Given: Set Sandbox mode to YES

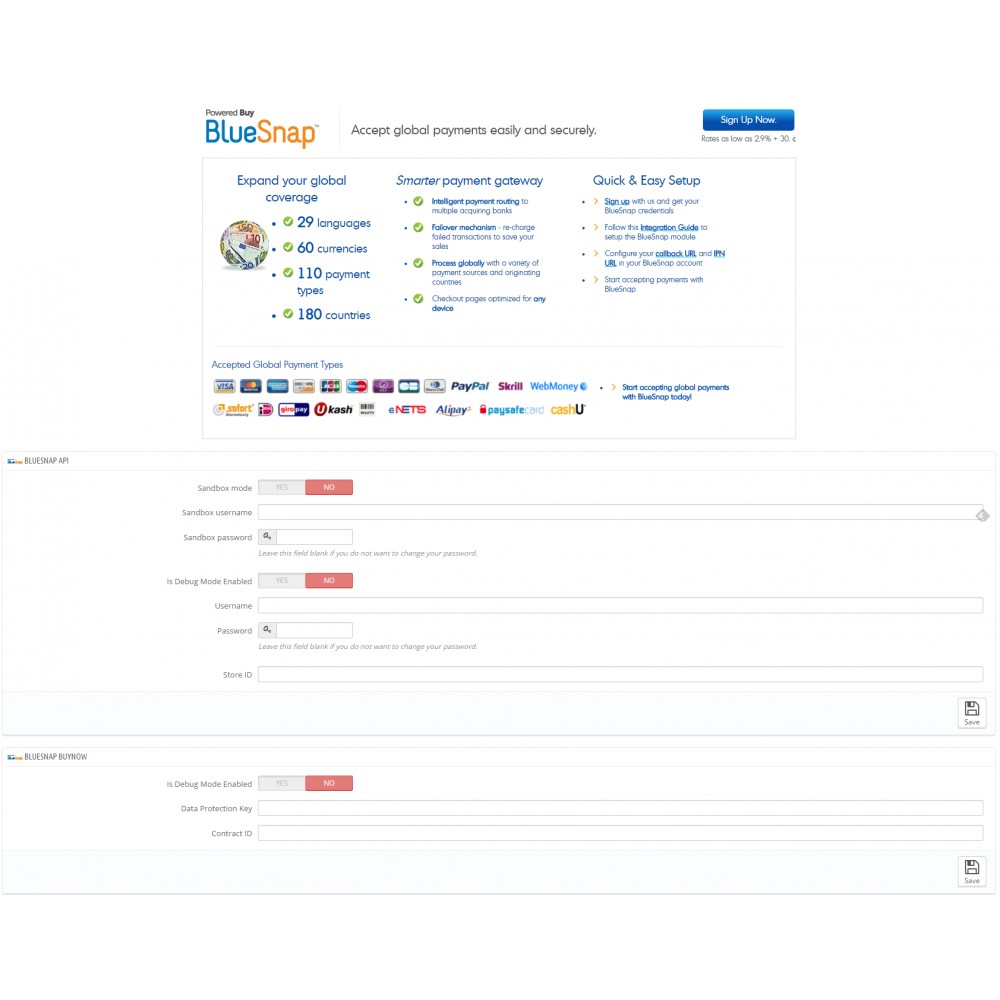Looking at the screenshot, I should [x=282, y=487].
